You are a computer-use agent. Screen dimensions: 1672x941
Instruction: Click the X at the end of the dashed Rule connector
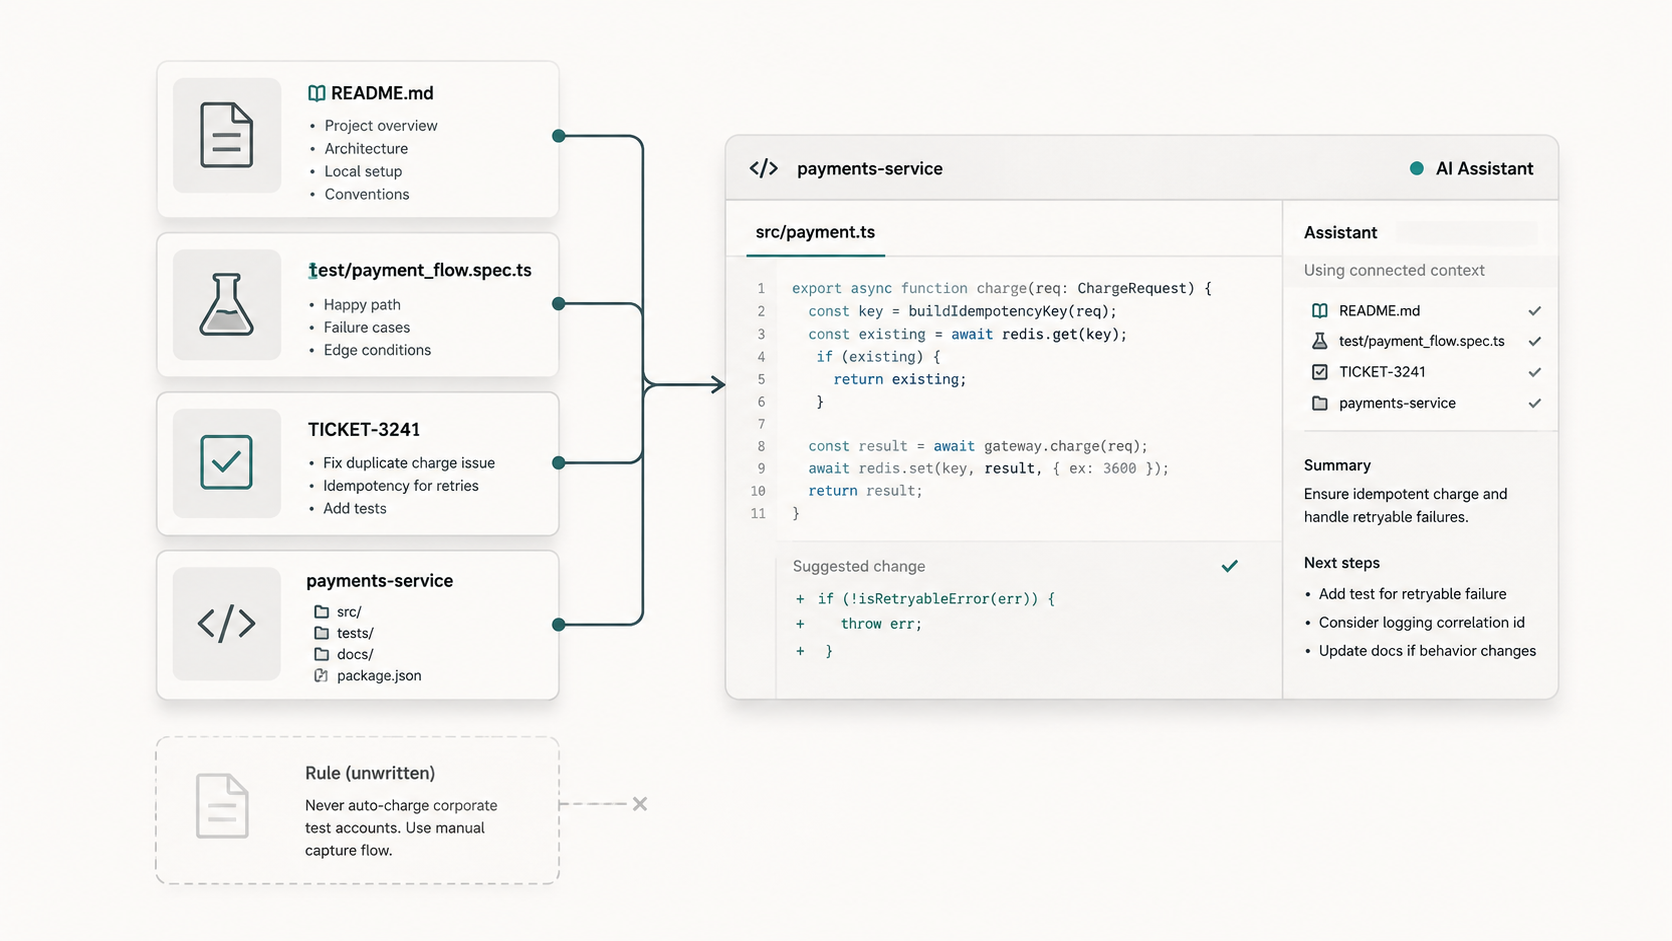coord(640,804)
